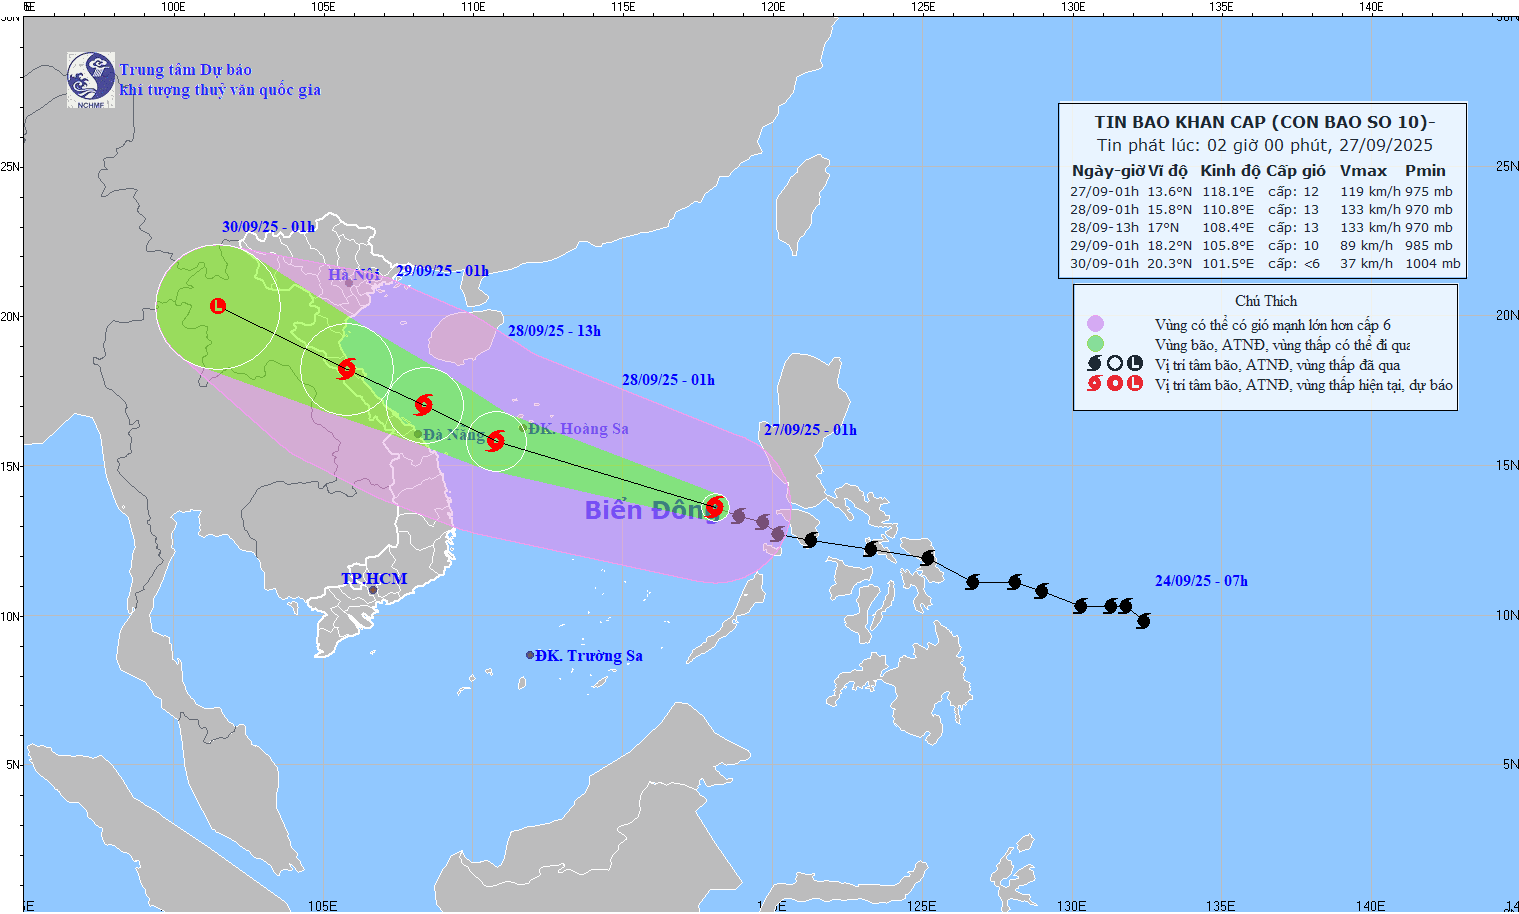
Task: Click the easternmost black past-track storm marker
Action: pyautogui.click(x=1143, y=621)
